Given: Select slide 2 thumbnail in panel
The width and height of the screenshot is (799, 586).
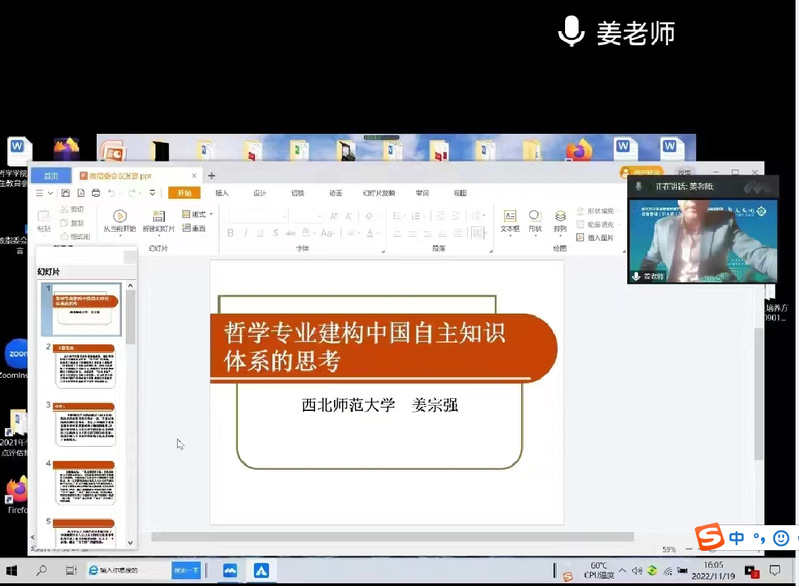Looking at the screenshot, I should 84,366.
